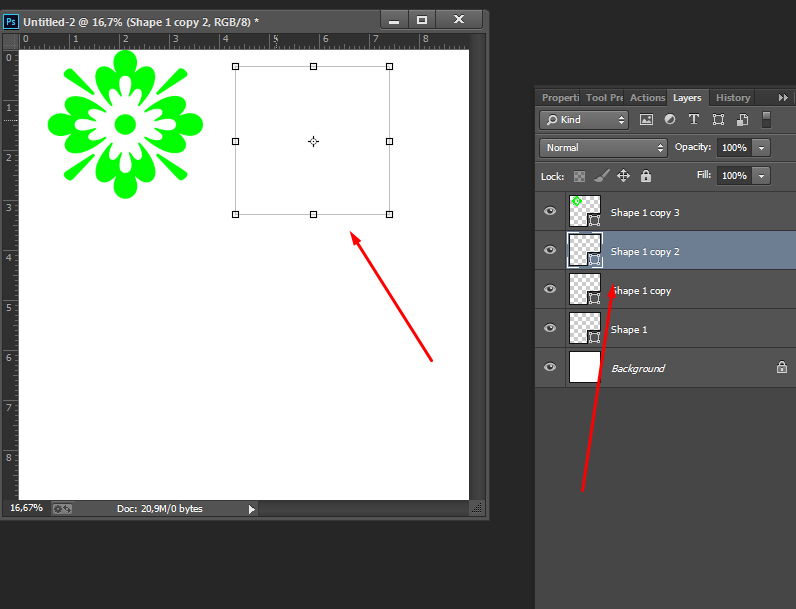The height and width of the screenshot is (609, 796).
Task: Filter layers by adjustment layers icon
Action: coord(670,119)
